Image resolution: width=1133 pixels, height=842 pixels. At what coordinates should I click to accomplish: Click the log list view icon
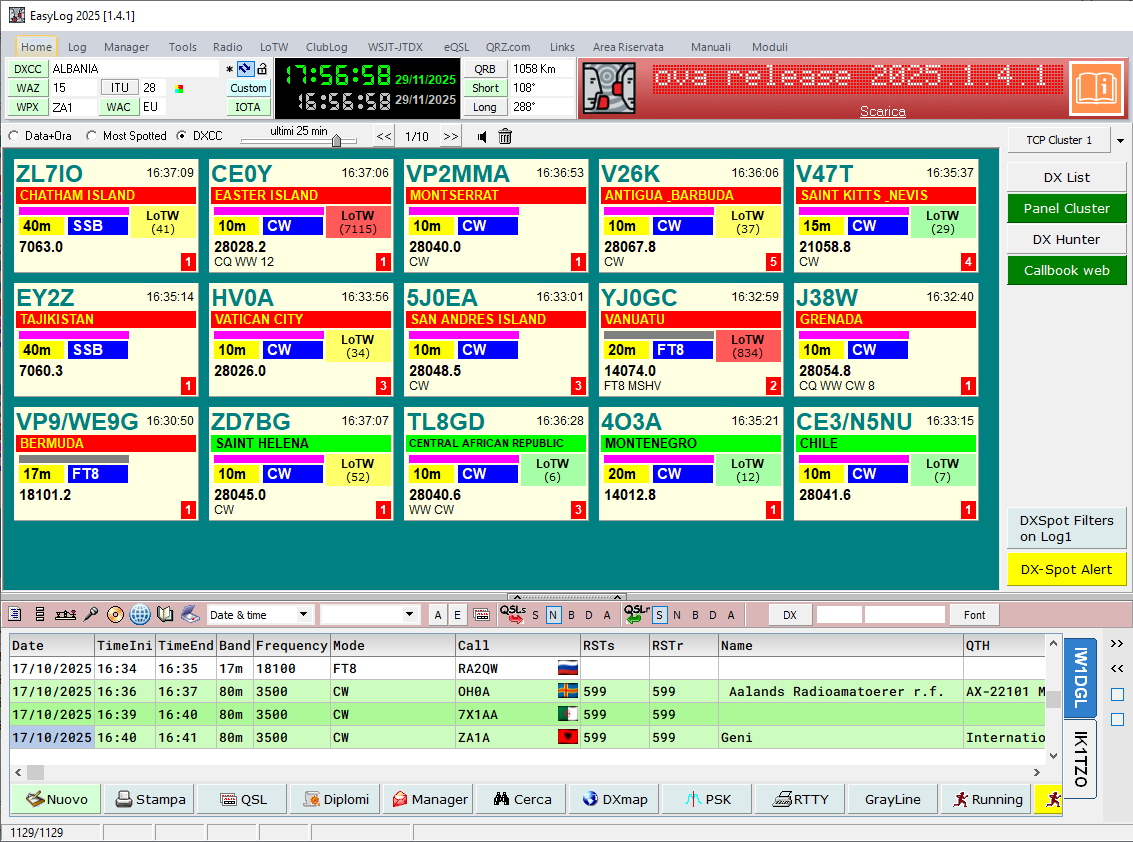tap(14, 614)
